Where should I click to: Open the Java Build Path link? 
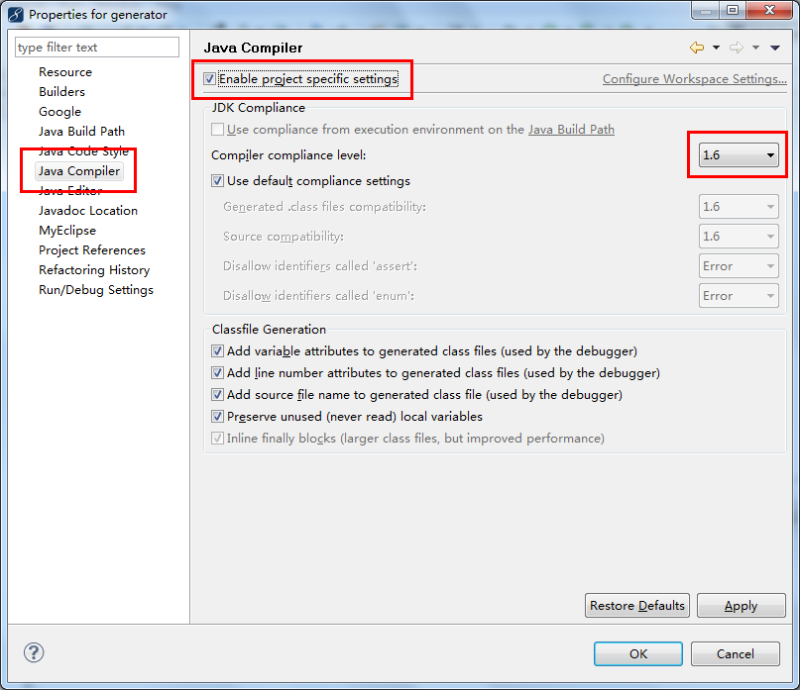tap(571, 129)
